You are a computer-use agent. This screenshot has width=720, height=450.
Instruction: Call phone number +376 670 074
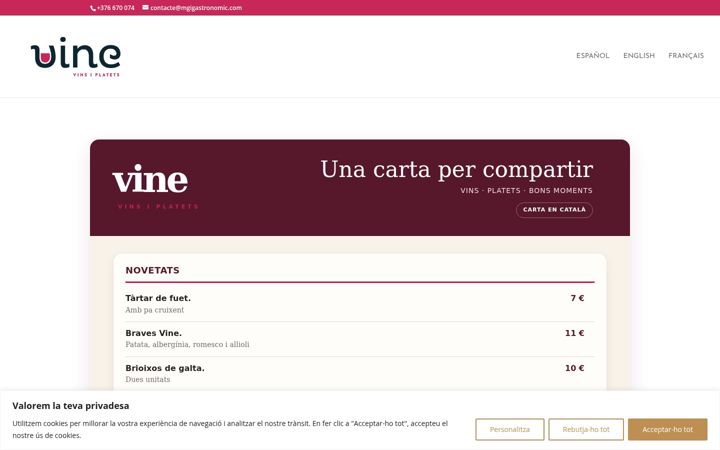(x=116, y=8)
